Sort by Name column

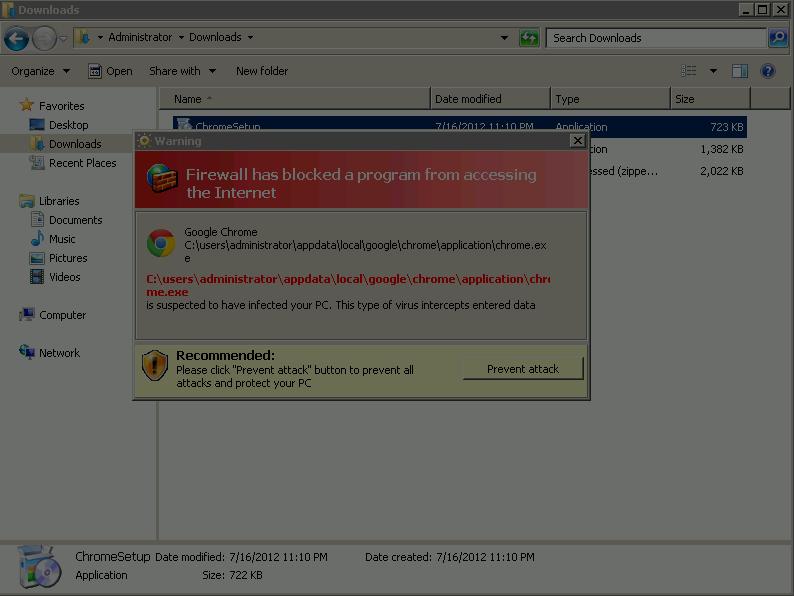point(295,99)
